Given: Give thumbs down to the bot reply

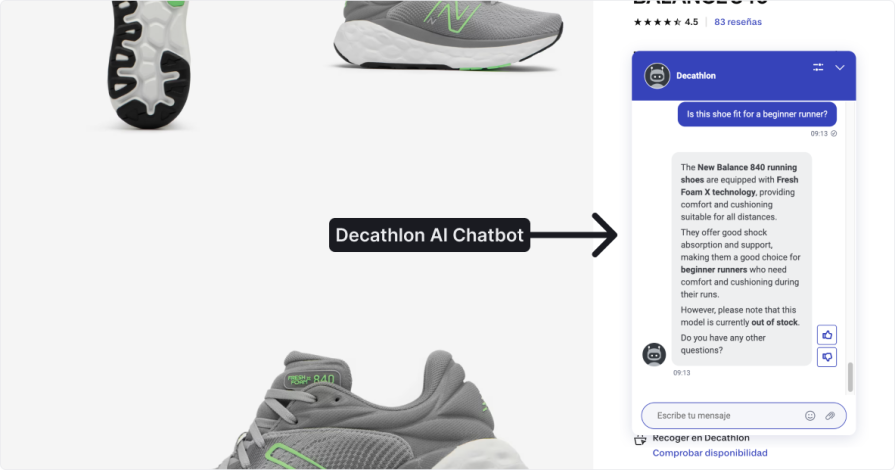Looking at the screenshot, I should [x=827, y=357].
